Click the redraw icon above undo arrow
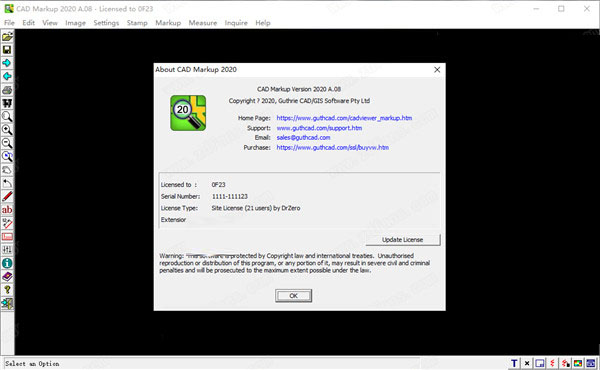Image resolution: width=600 pixels, height=370 pixels. [7, 170]
